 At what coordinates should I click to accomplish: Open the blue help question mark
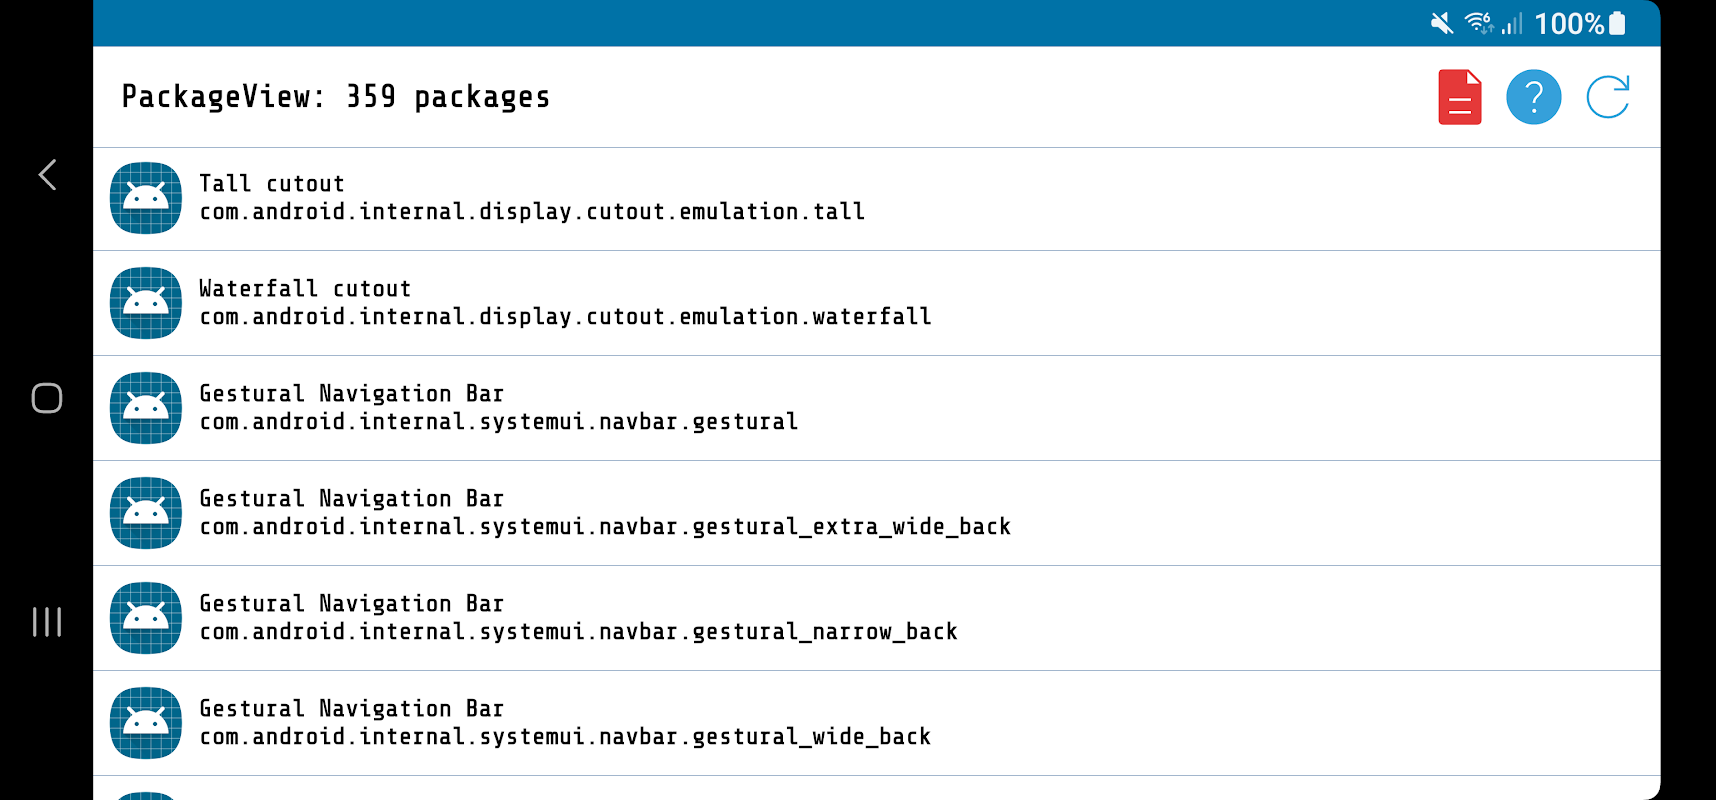pyautogui.click(x=1533, y=97)
